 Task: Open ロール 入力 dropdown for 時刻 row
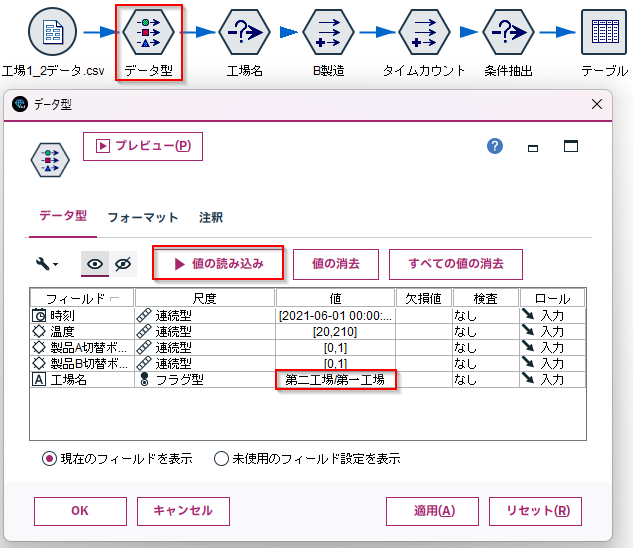[552, 315]
